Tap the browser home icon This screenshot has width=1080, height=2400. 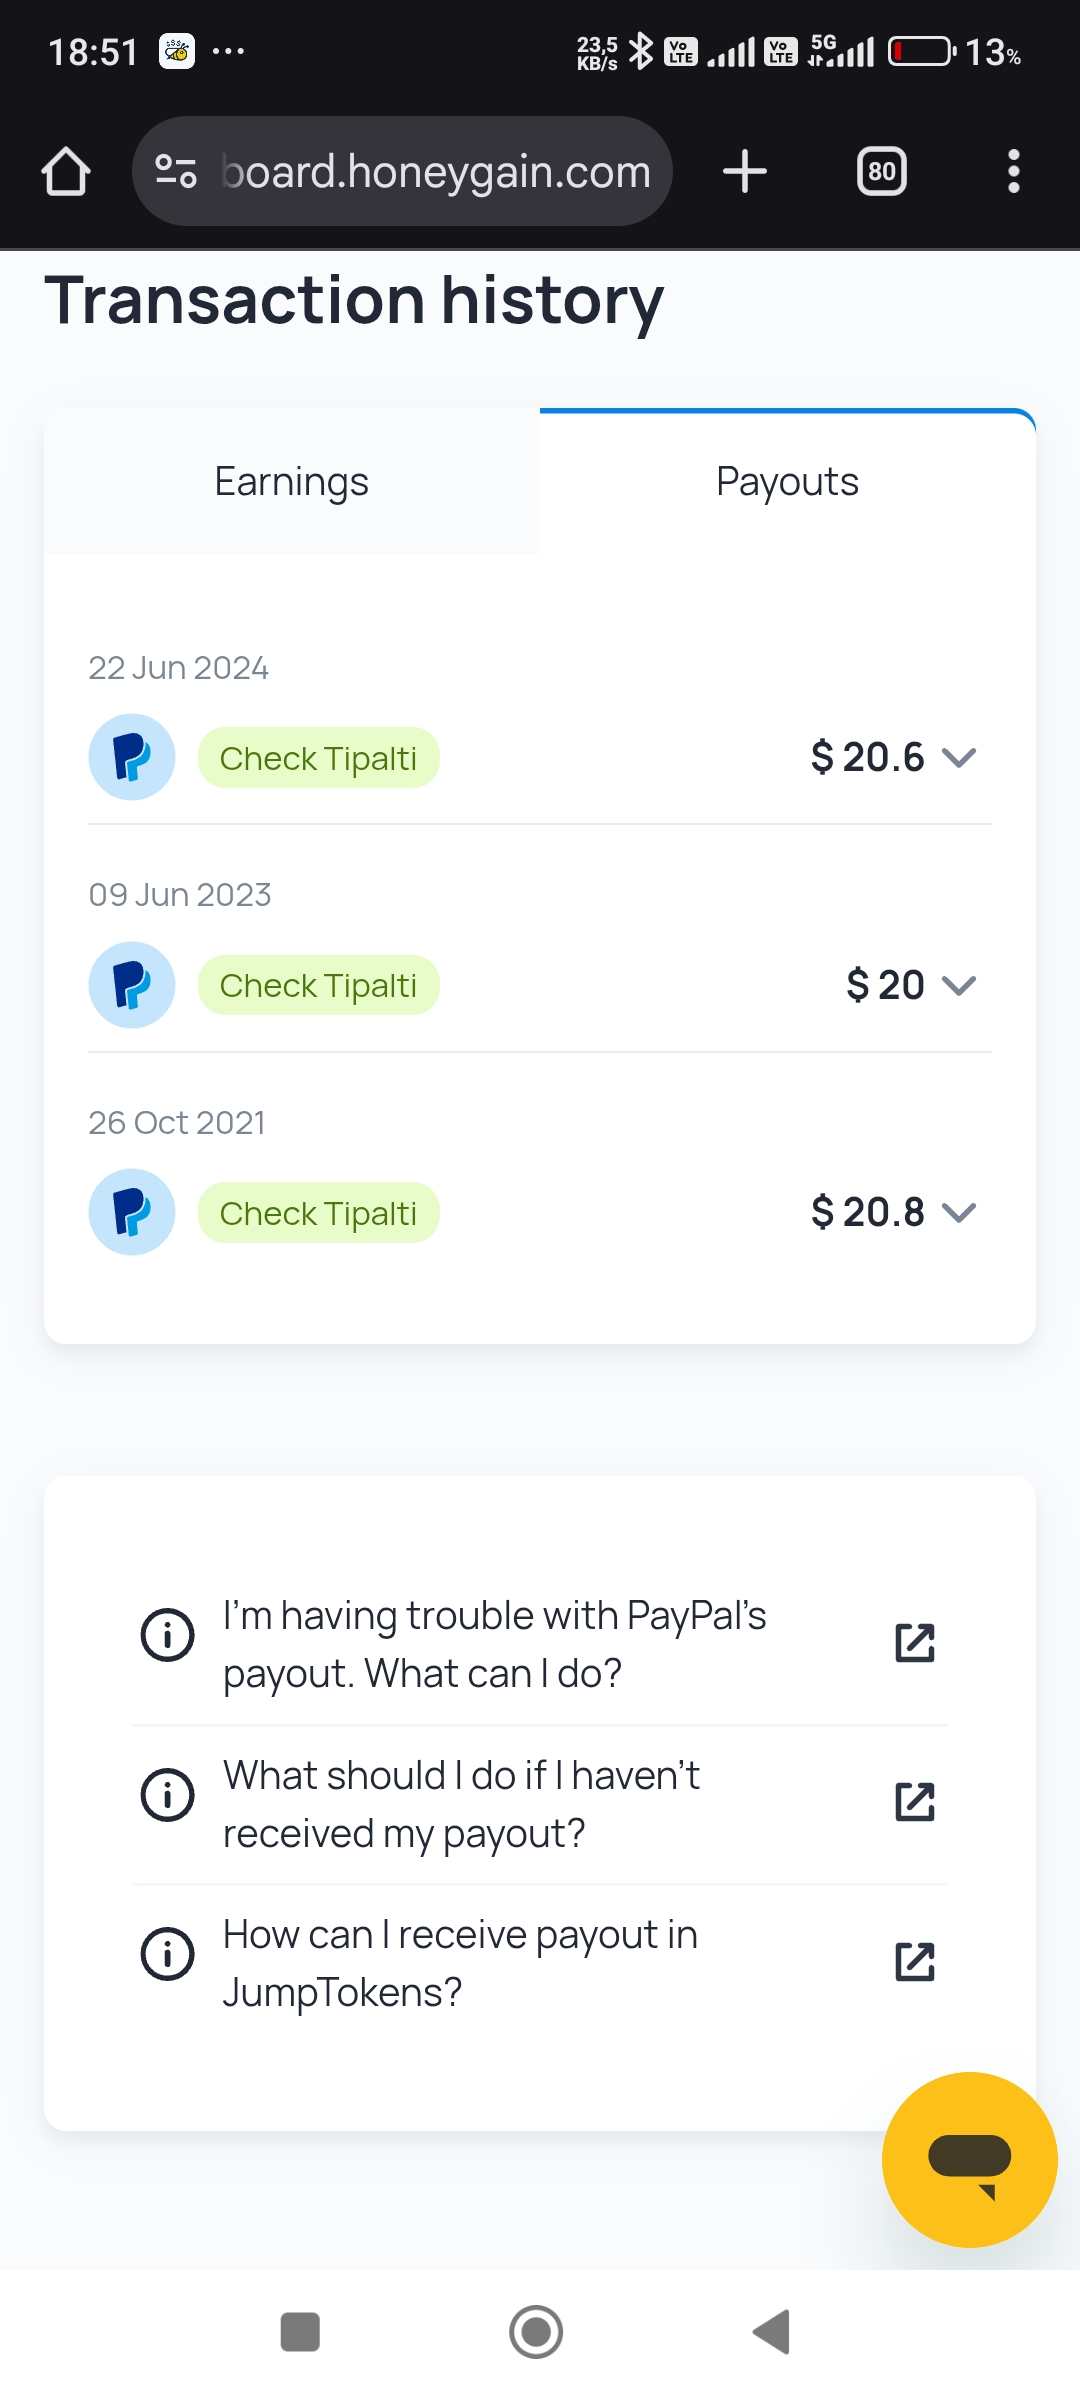(66, 171)
